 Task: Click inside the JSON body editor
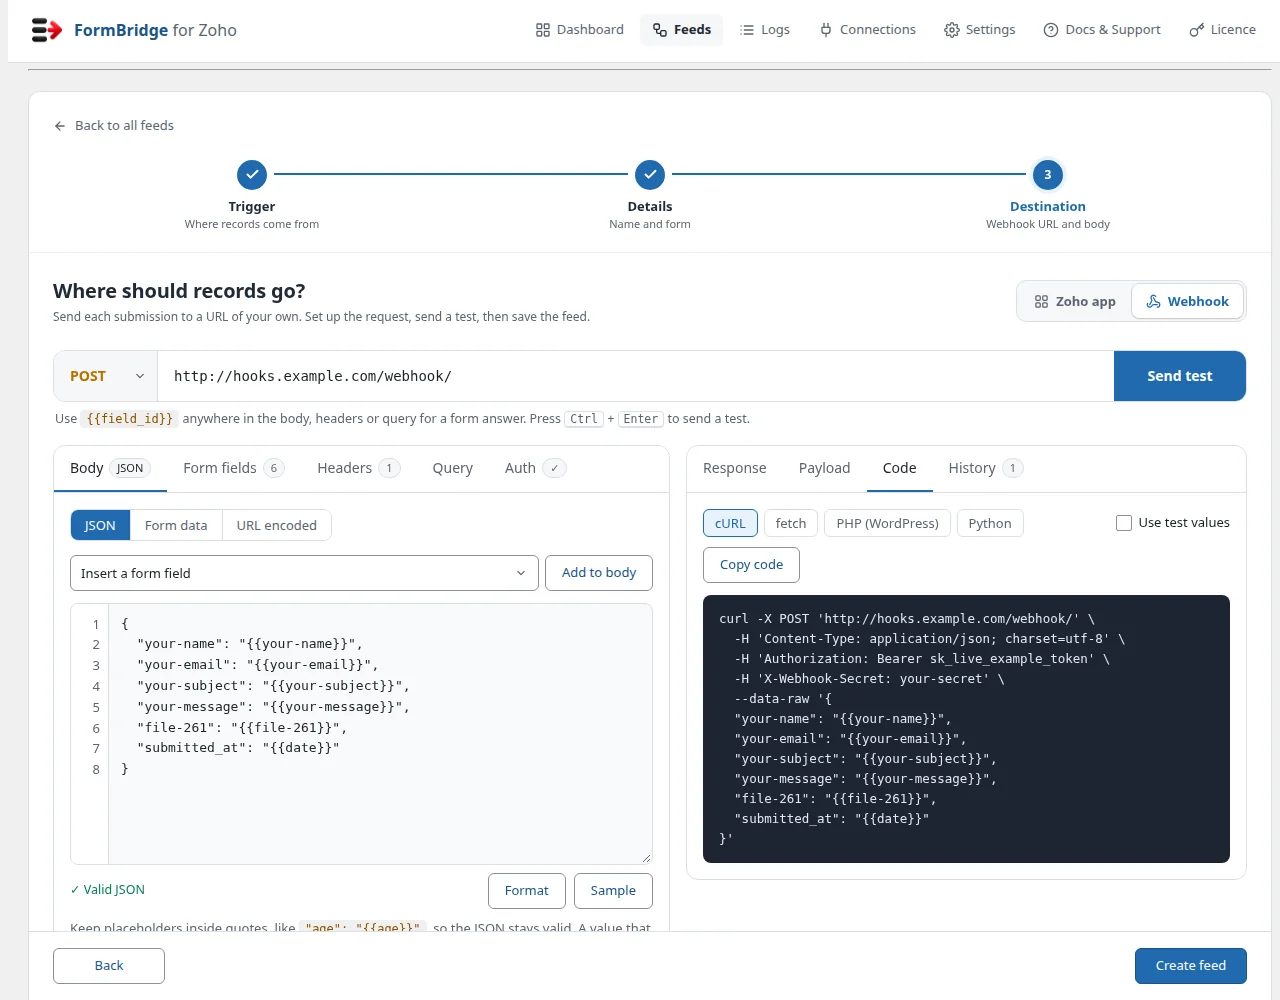[x=380, y=734]
